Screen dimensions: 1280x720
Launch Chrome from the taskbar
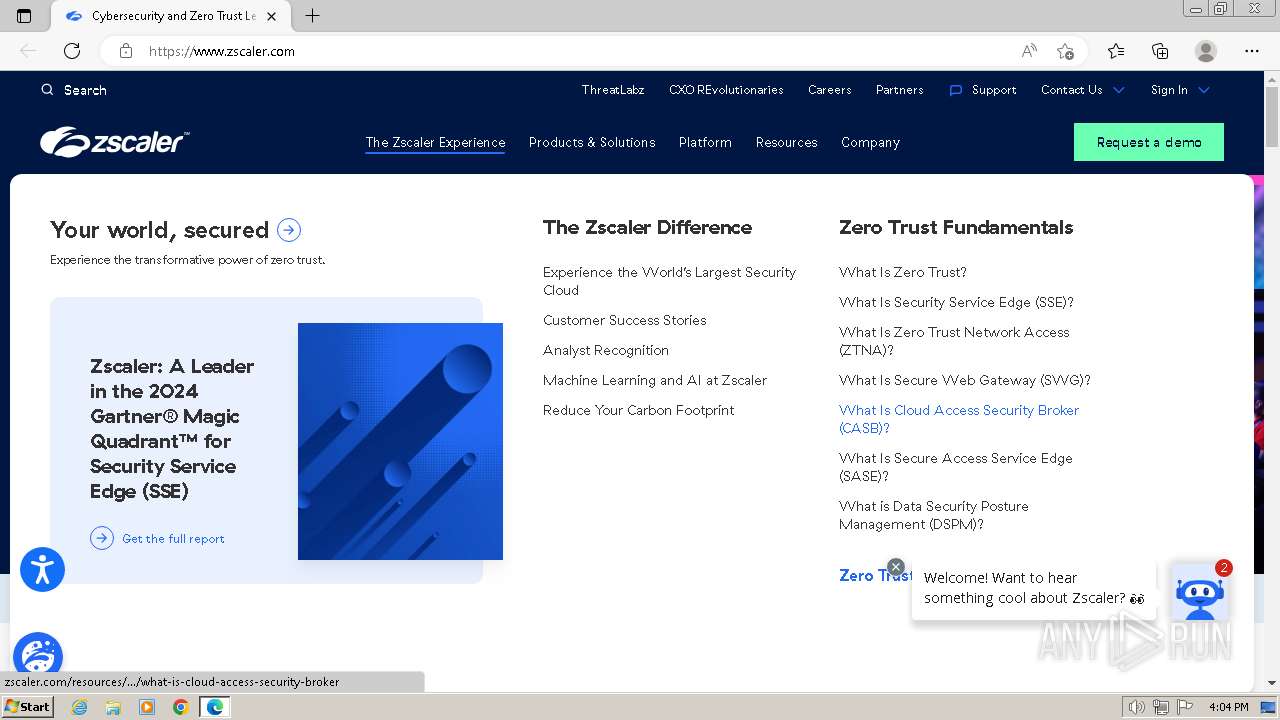180,707
